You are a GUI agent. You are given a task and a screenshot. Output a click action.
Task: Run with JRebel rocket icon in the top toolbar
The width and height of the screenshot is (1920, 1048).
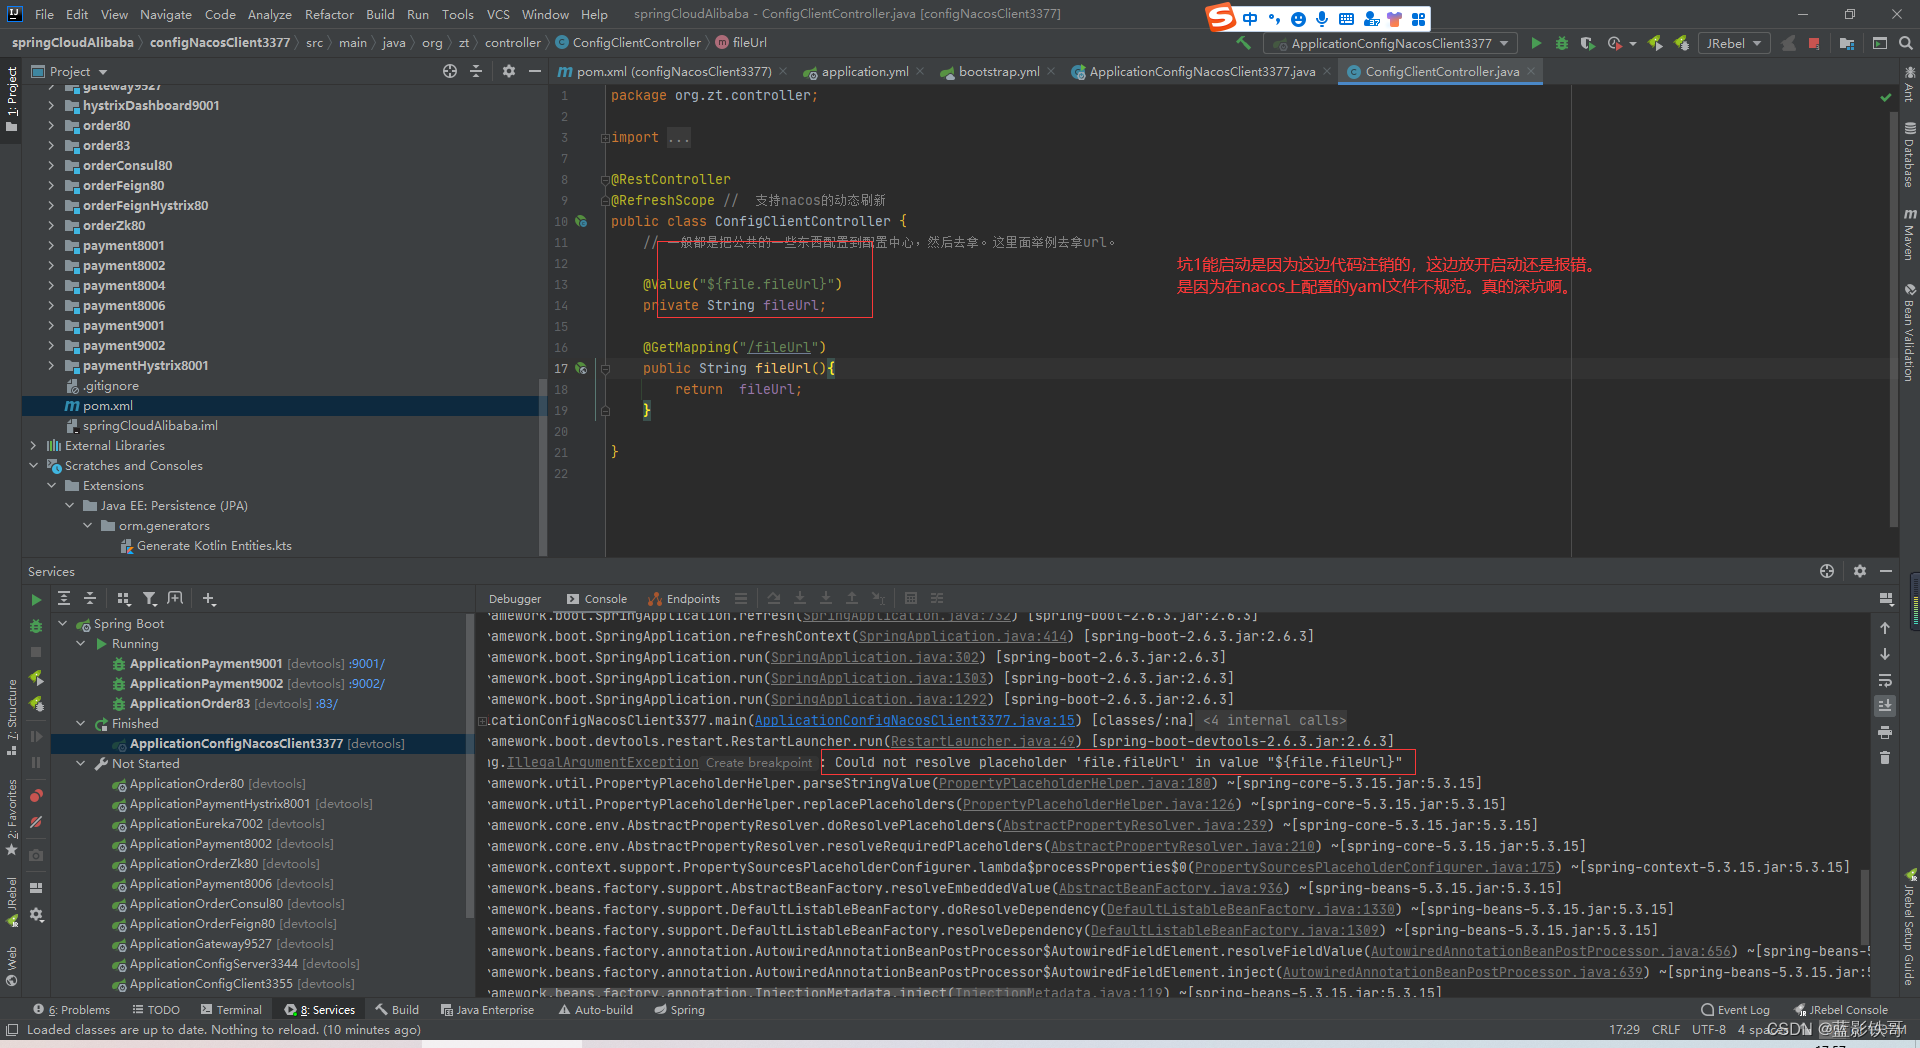(x=1655, y=43)
